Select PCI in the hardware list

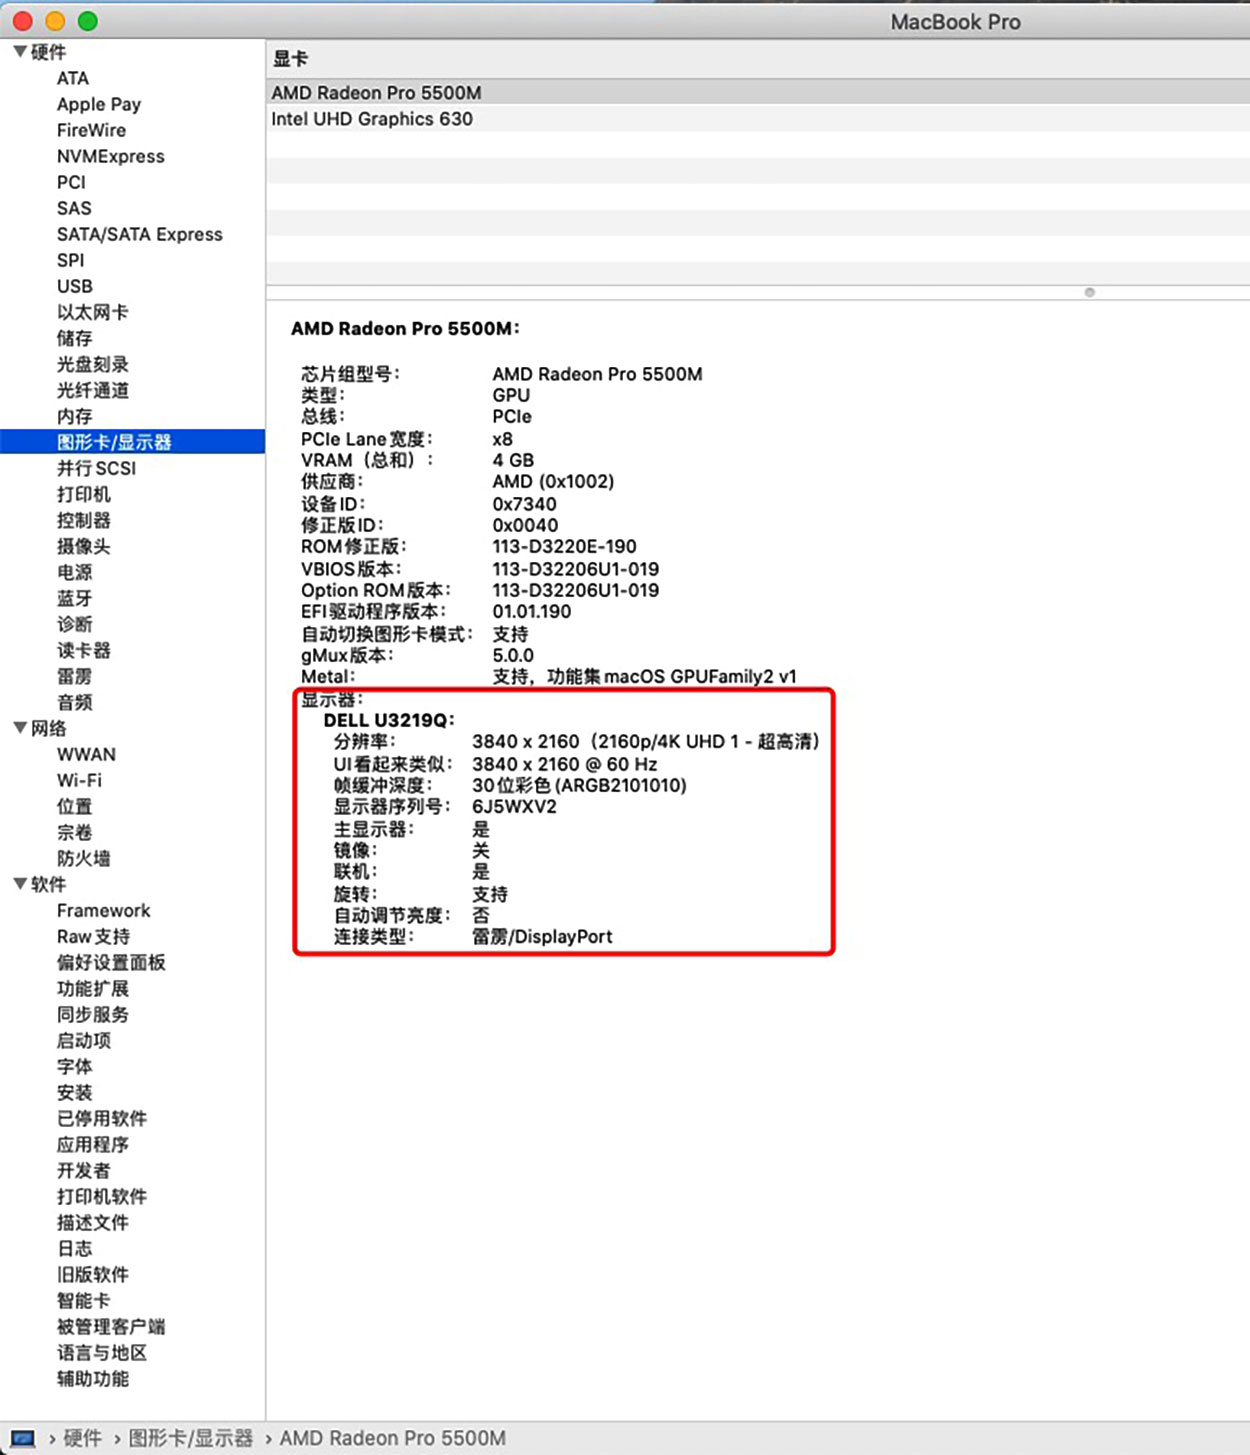[71, 182]
